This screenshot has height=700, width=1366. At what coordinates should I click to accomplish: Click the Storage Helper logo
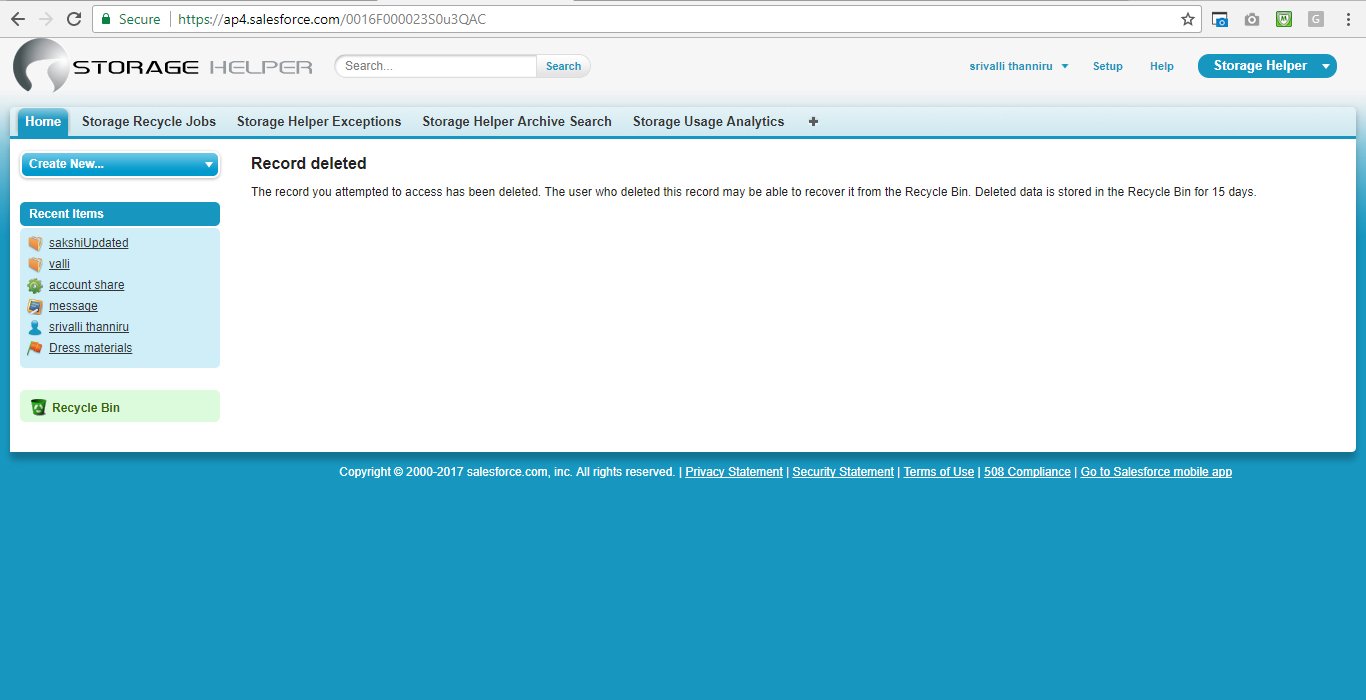(163, 67)
